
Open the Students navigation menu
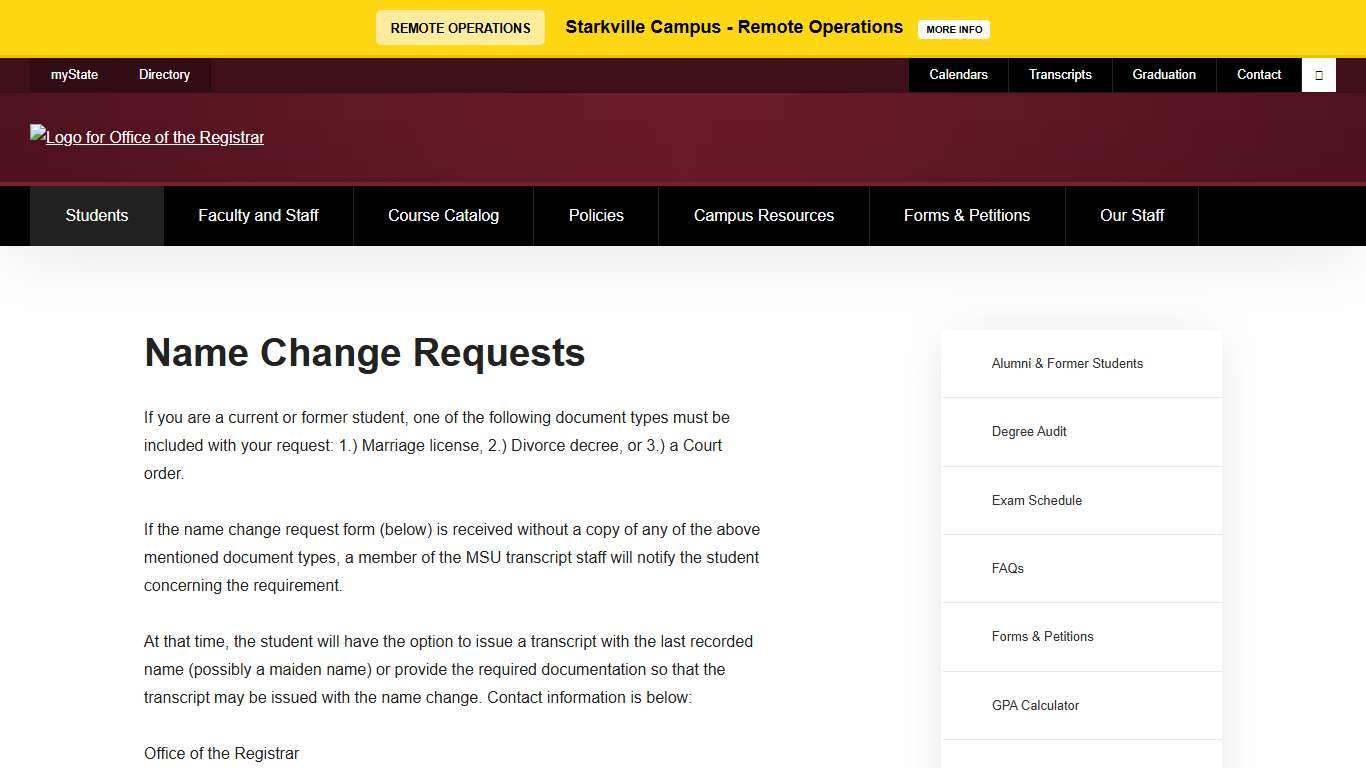(x=96, y=215)
